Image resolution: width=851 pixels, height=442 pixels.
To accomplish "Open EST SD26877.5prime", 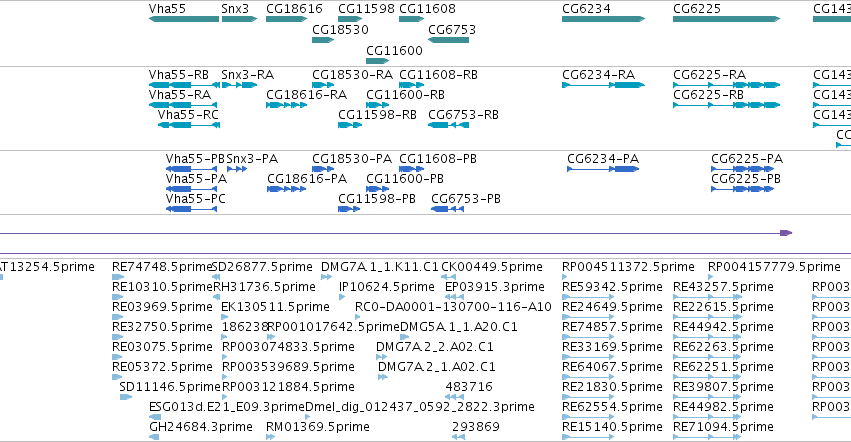I will pyautogui.click(x=262, y=267).
